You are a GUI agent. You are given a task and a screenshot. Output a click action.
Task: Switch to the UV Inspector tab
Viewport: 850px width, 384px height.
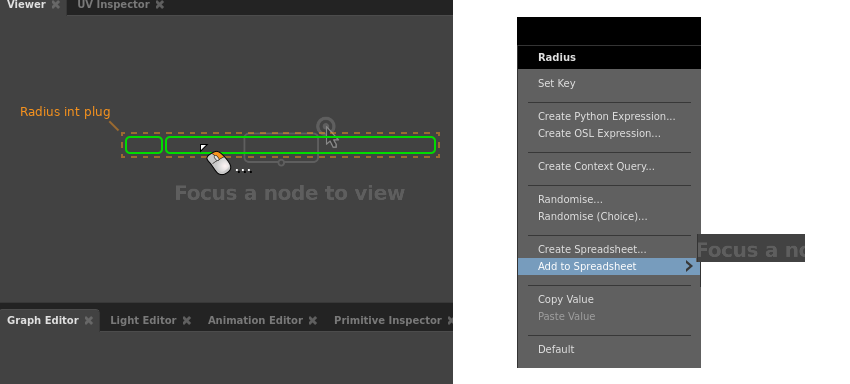[x=113, y=4]
